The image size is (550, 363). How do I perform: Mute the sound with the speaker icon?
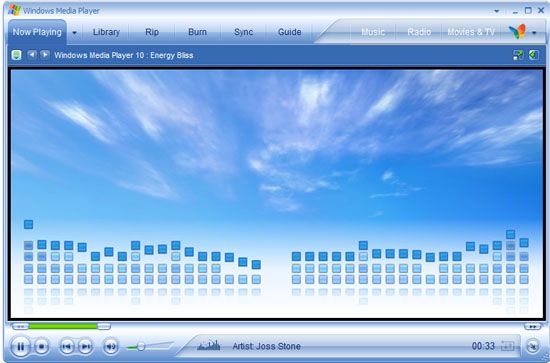[110, 347]
